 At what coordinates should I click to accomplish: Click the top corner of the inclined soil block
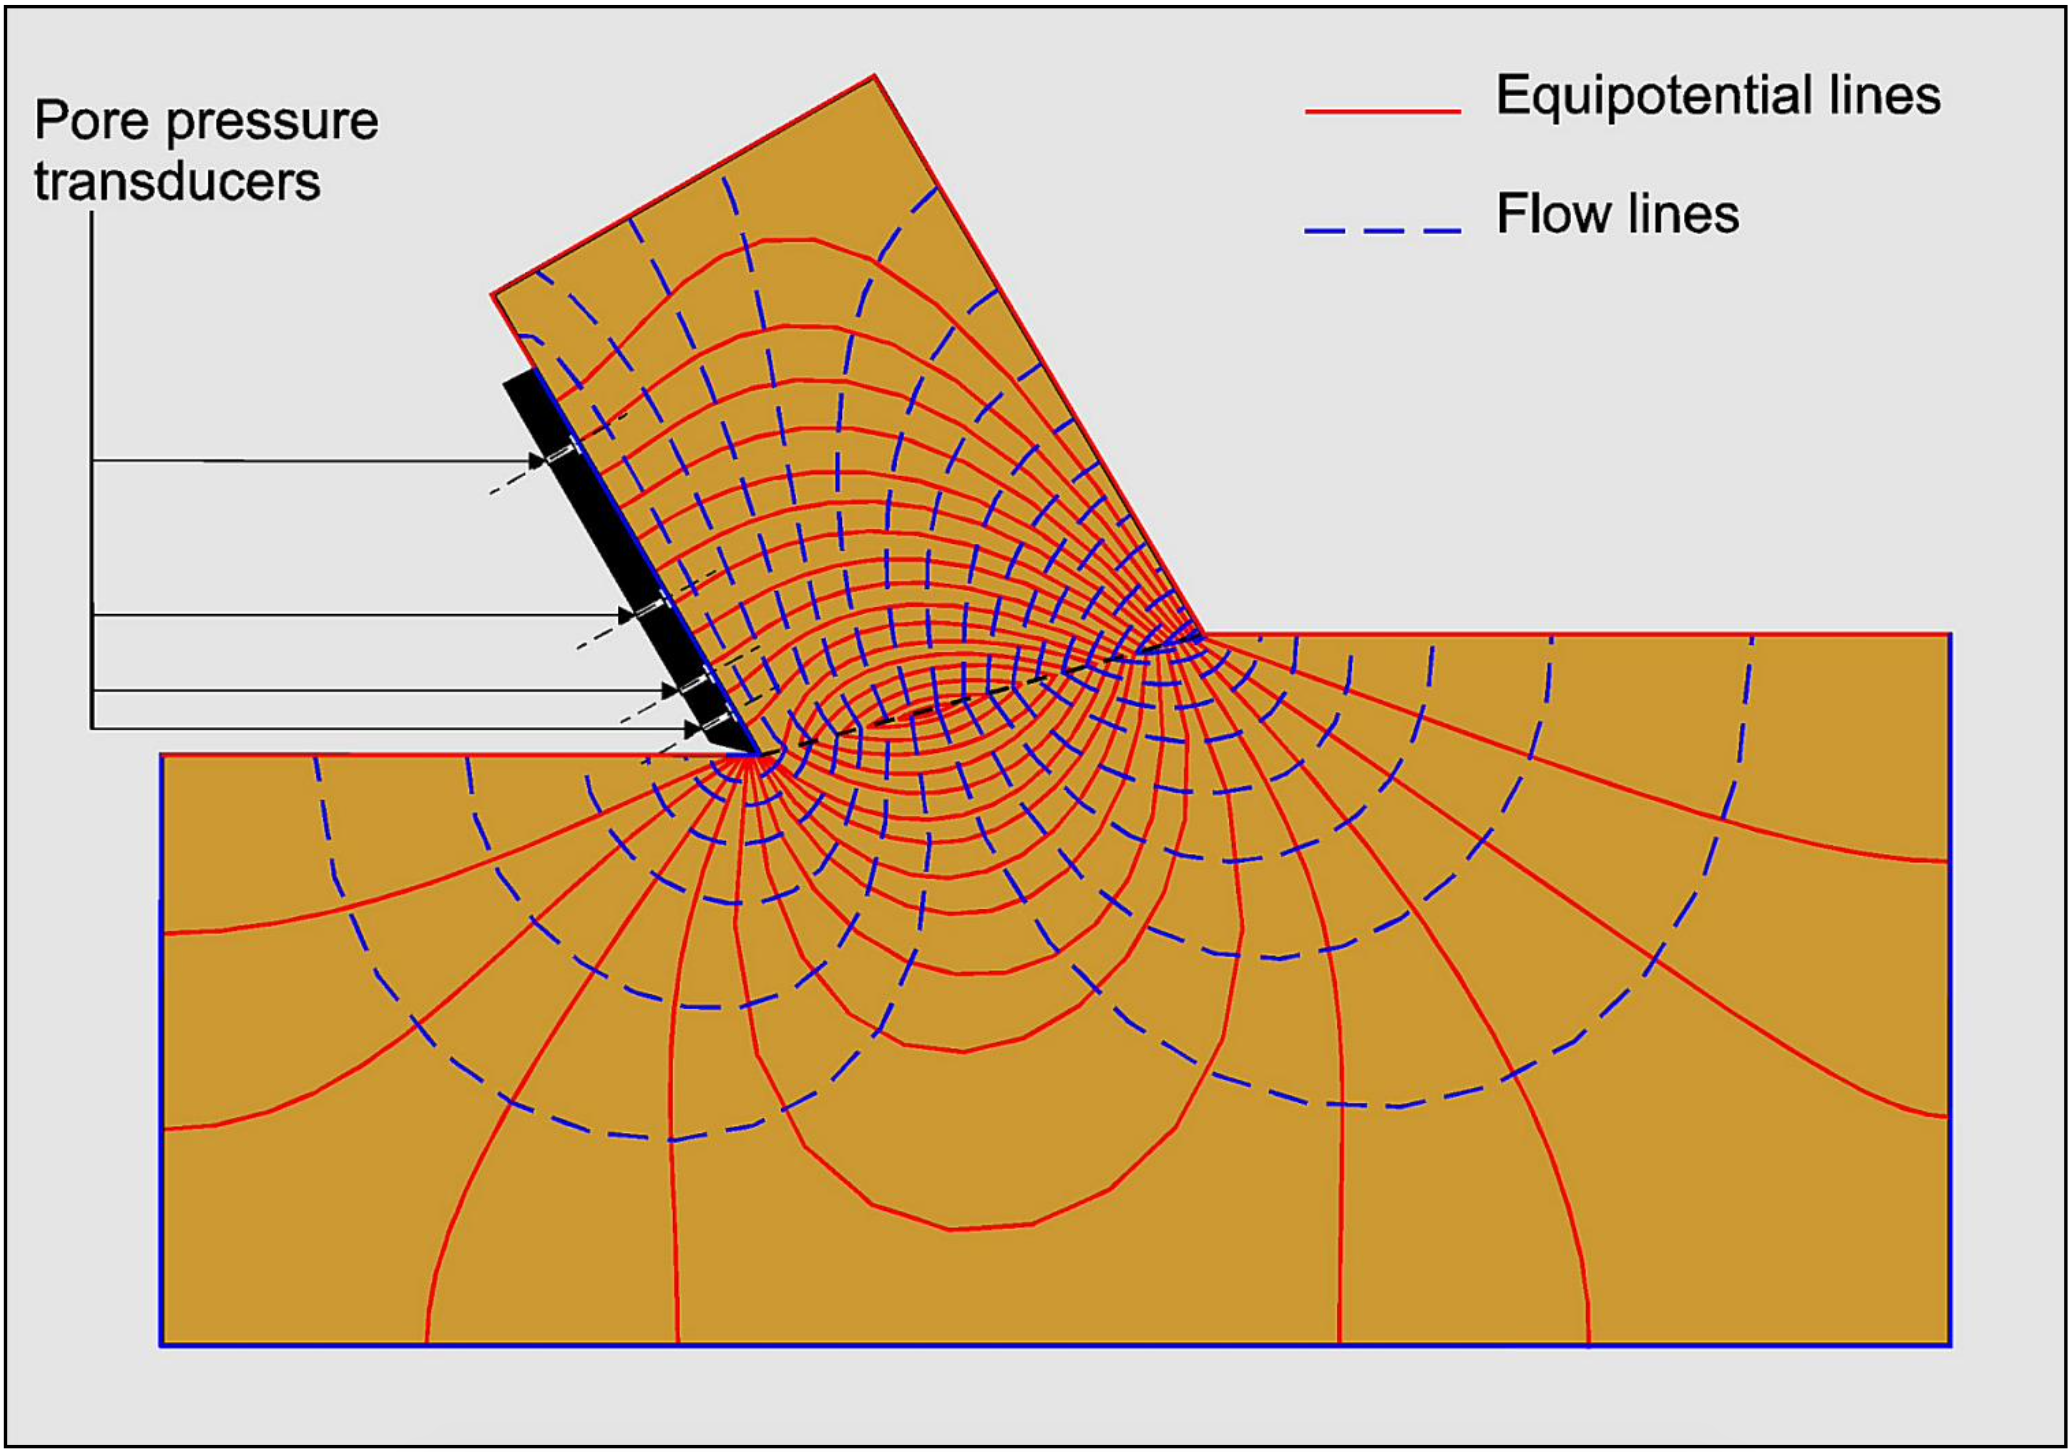tap(874, 76)
